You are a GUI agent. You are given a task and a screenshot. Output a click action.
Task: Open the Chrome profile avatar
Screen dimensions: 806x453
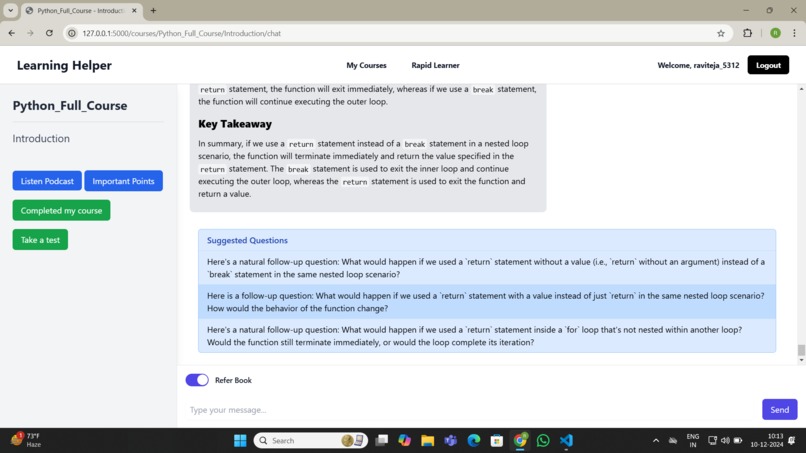pos(775,33)
